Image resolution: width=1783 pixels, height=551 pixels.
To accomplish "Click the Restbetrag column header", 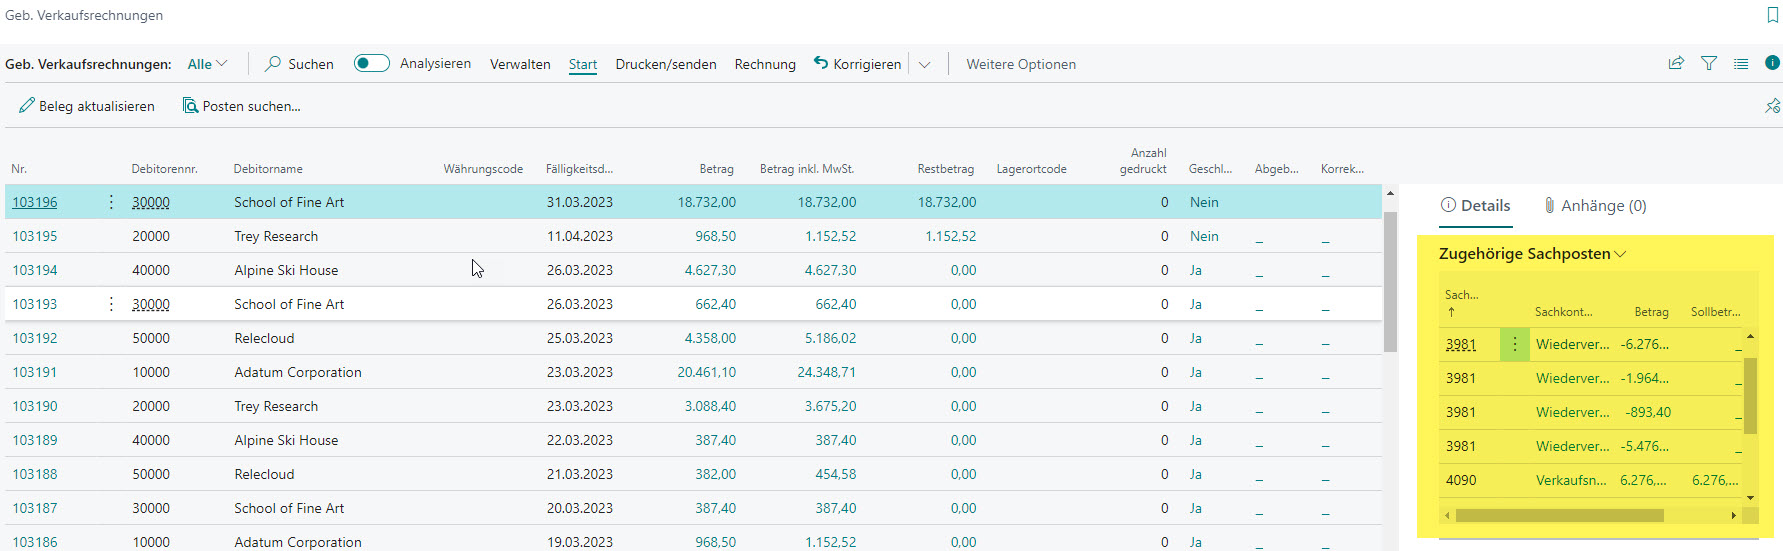I will [945, 169].
